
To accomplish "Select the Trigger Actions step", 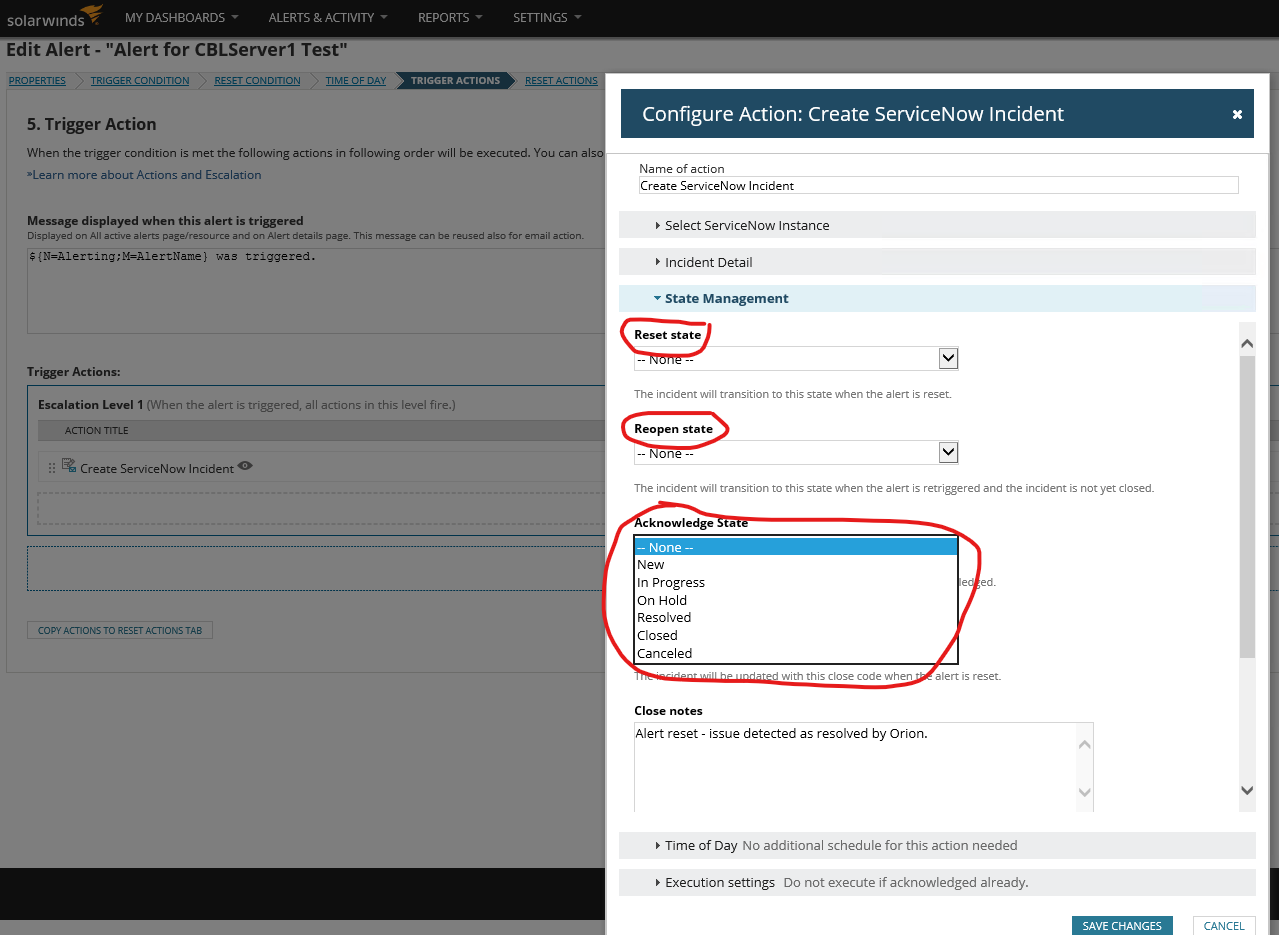I will (455, 81).
